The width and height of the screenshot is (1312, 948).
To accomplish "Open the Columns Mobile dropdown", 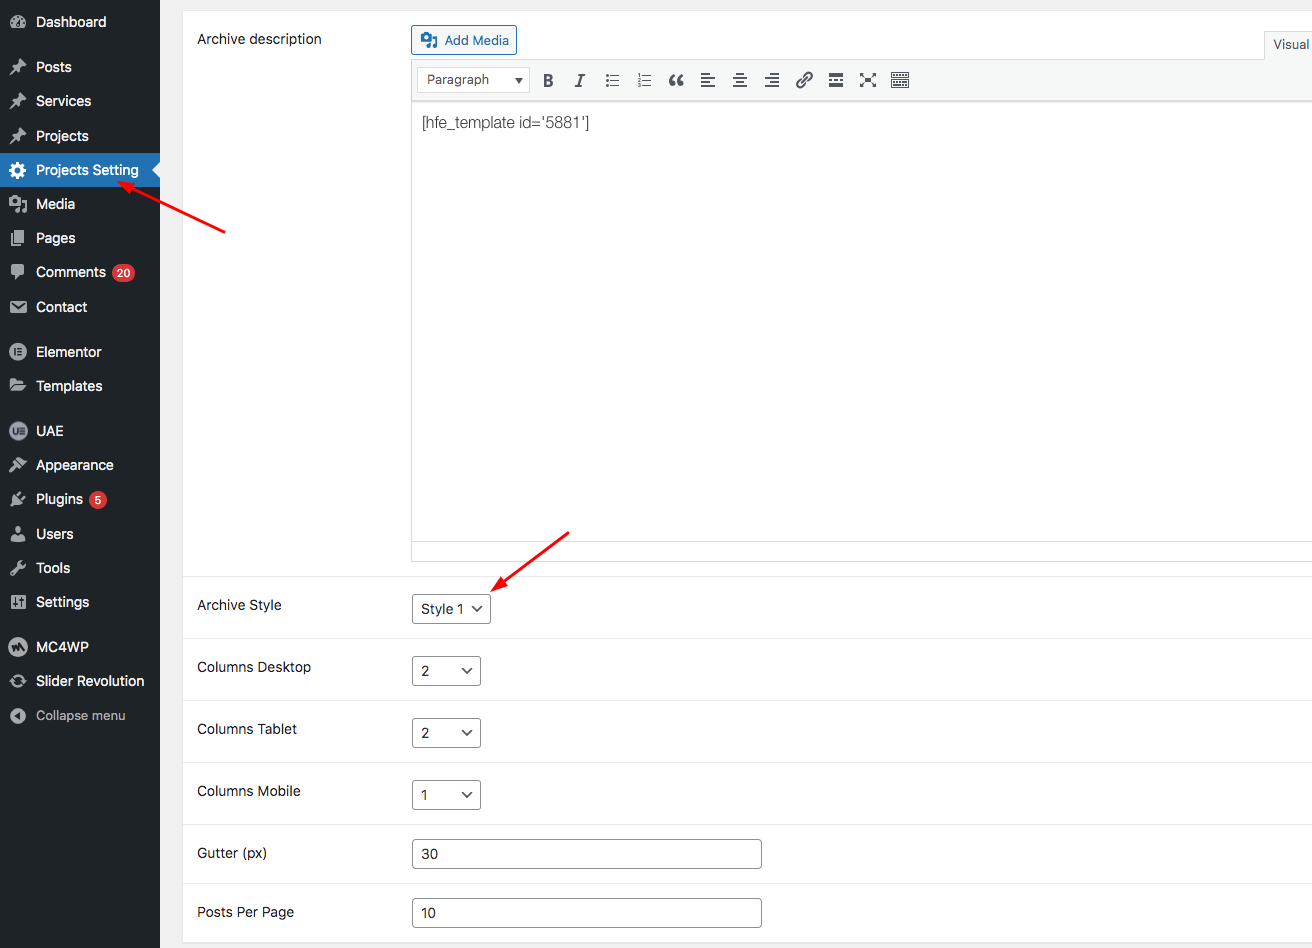I will click(x=446, y=795).
